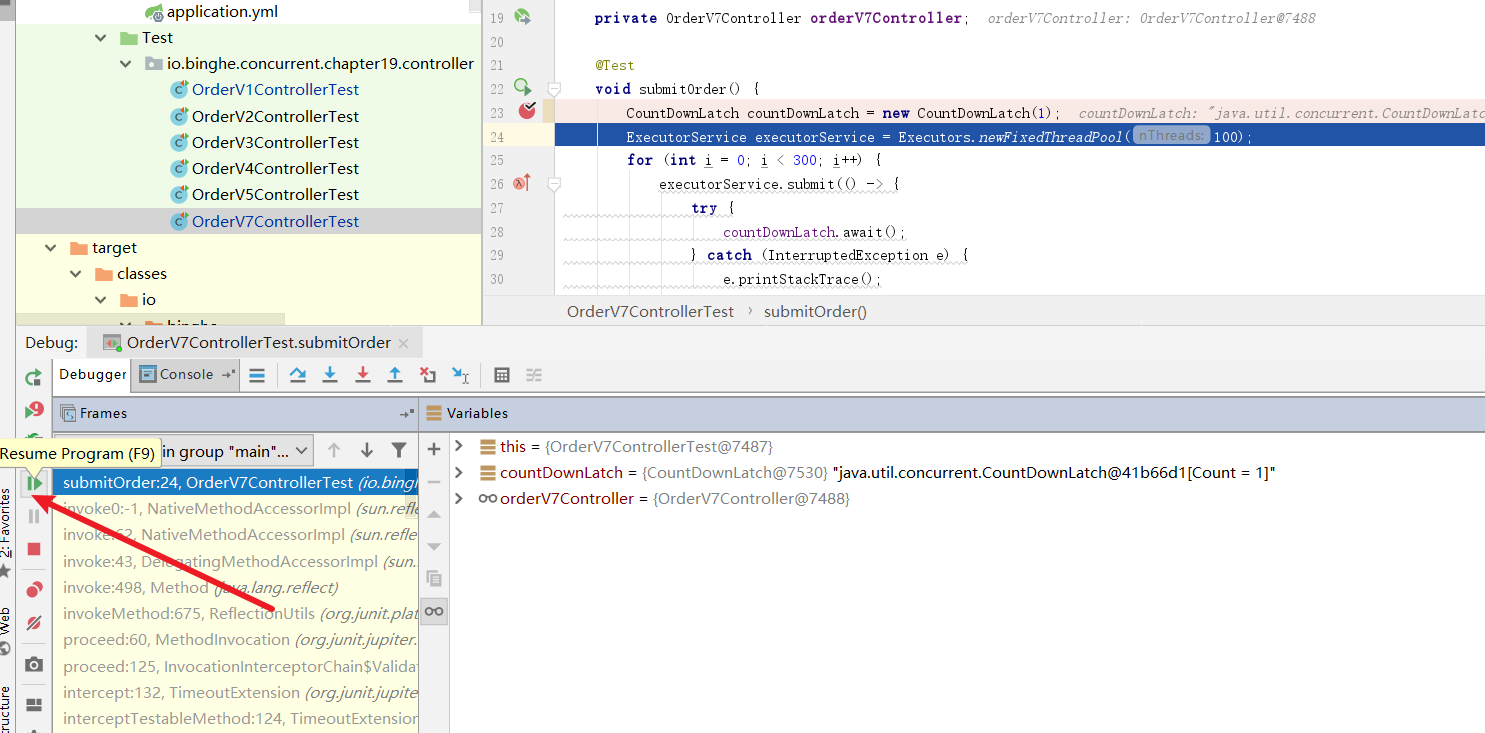Click the Resume Program button

pyautogui.click(x=34, y=484)
